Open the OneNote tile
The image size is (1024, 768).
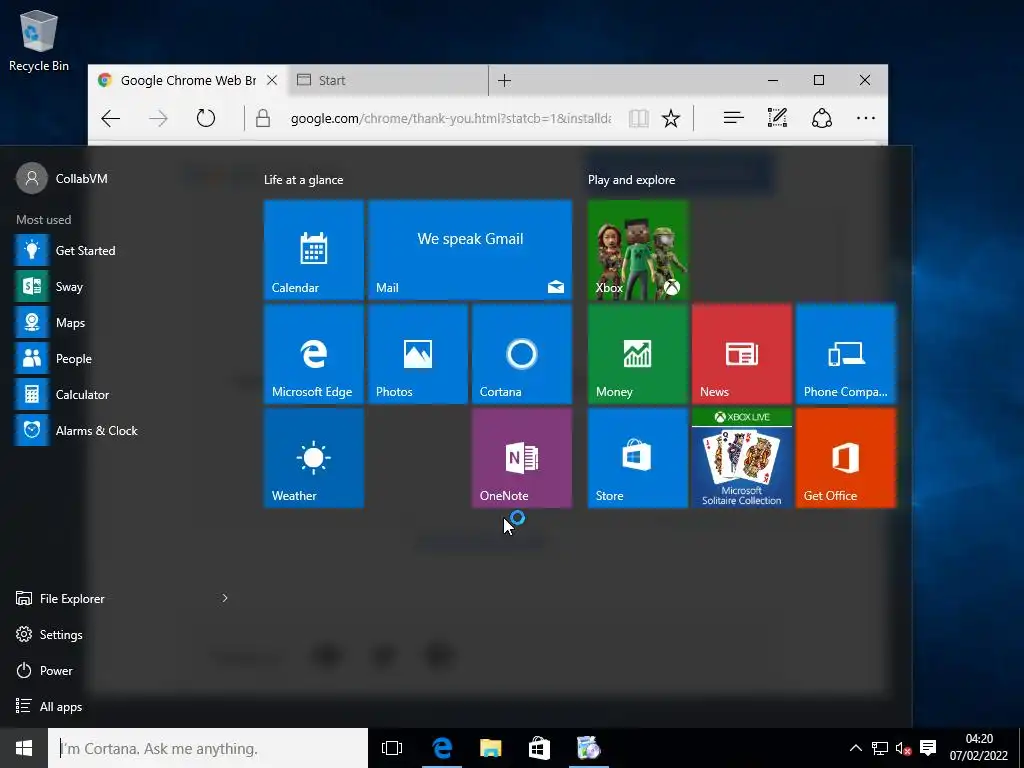click(522, 458)
